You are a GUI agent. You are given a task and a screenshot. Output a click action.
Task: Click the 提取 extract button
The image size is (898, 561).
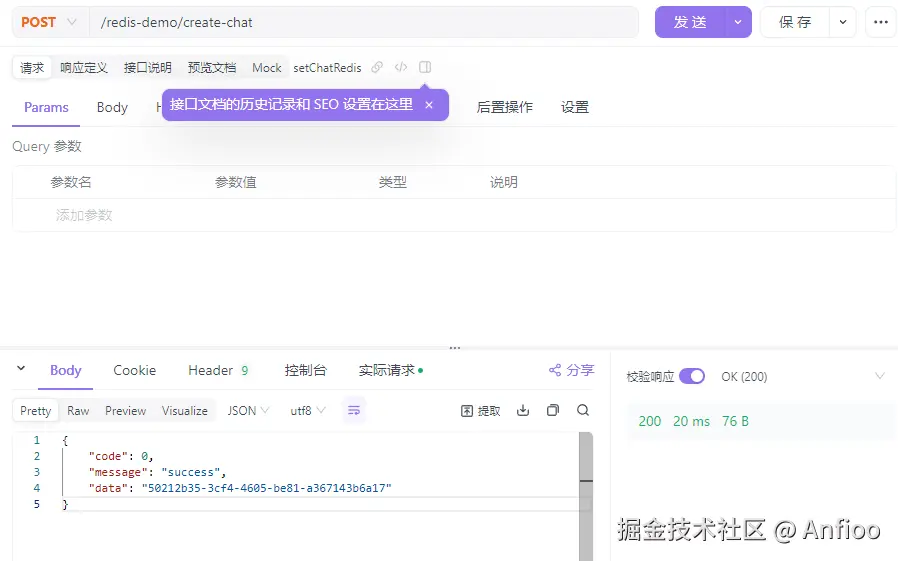(x=480, y=411)
